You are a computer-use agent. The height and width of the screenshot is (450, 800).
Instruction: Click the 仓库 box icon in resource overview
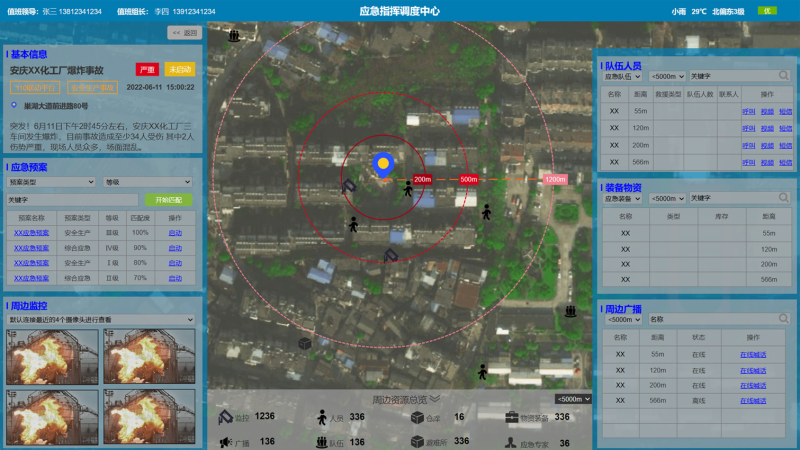417,417
